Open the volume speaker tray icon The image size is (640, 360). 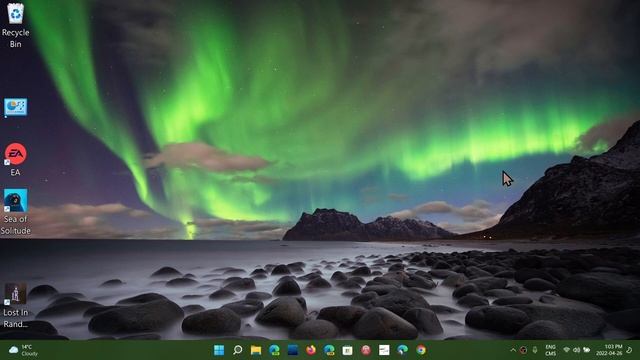click(x=576, y=350)
